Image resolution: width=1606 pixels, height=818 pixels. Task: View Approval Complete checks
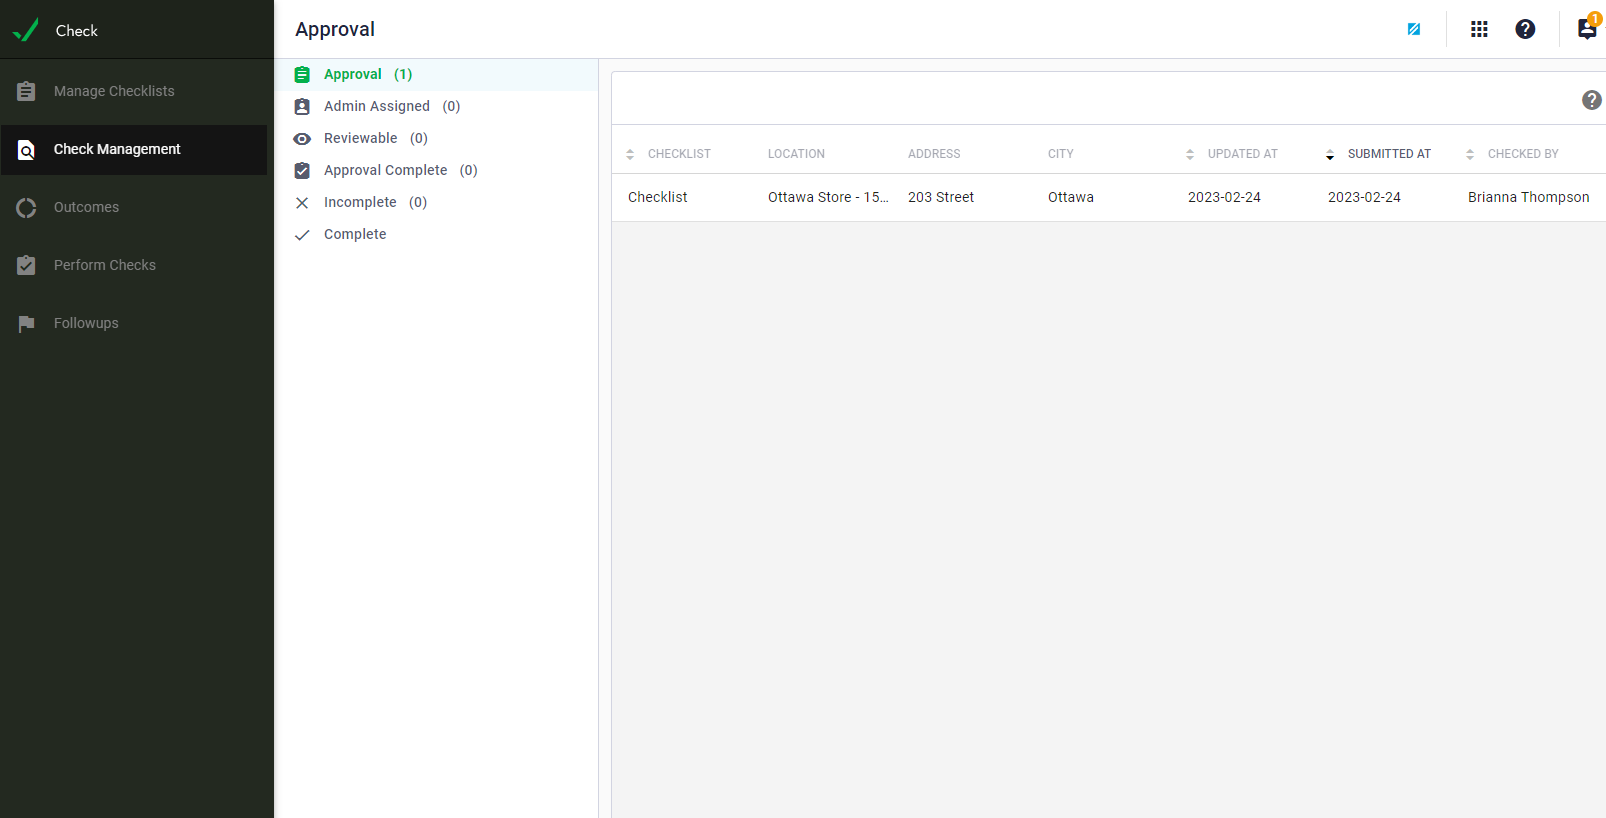385,170
